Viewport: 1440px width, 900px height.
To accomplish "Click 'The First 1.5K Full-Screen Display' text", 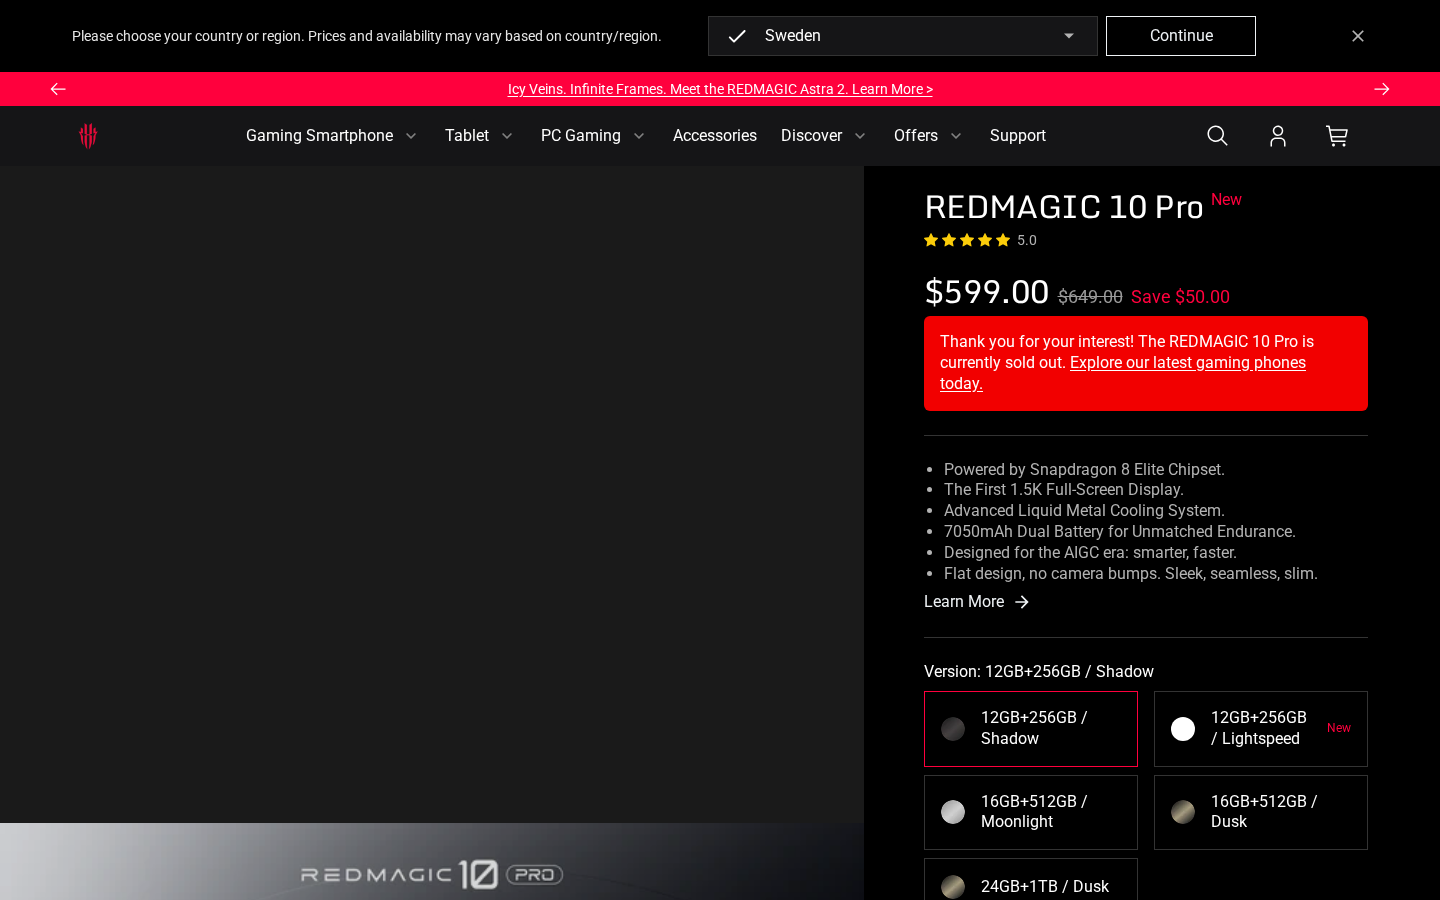I will 1064,490.
